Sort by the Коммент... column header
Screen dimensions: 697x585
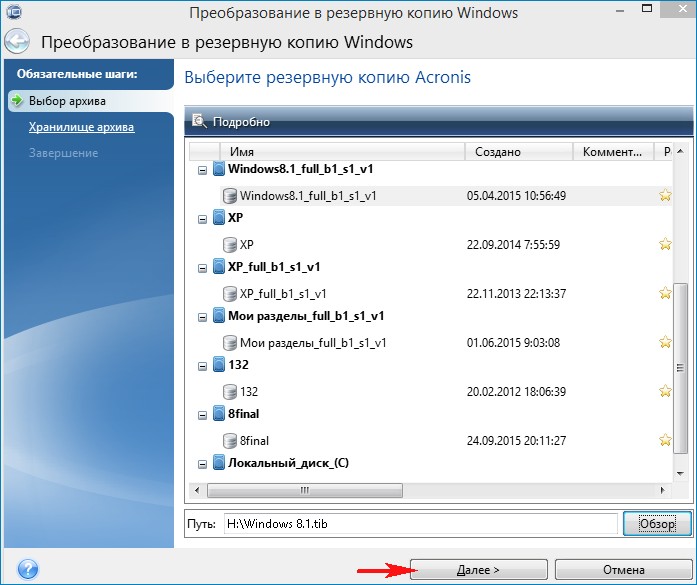click(x=613, y=152)
